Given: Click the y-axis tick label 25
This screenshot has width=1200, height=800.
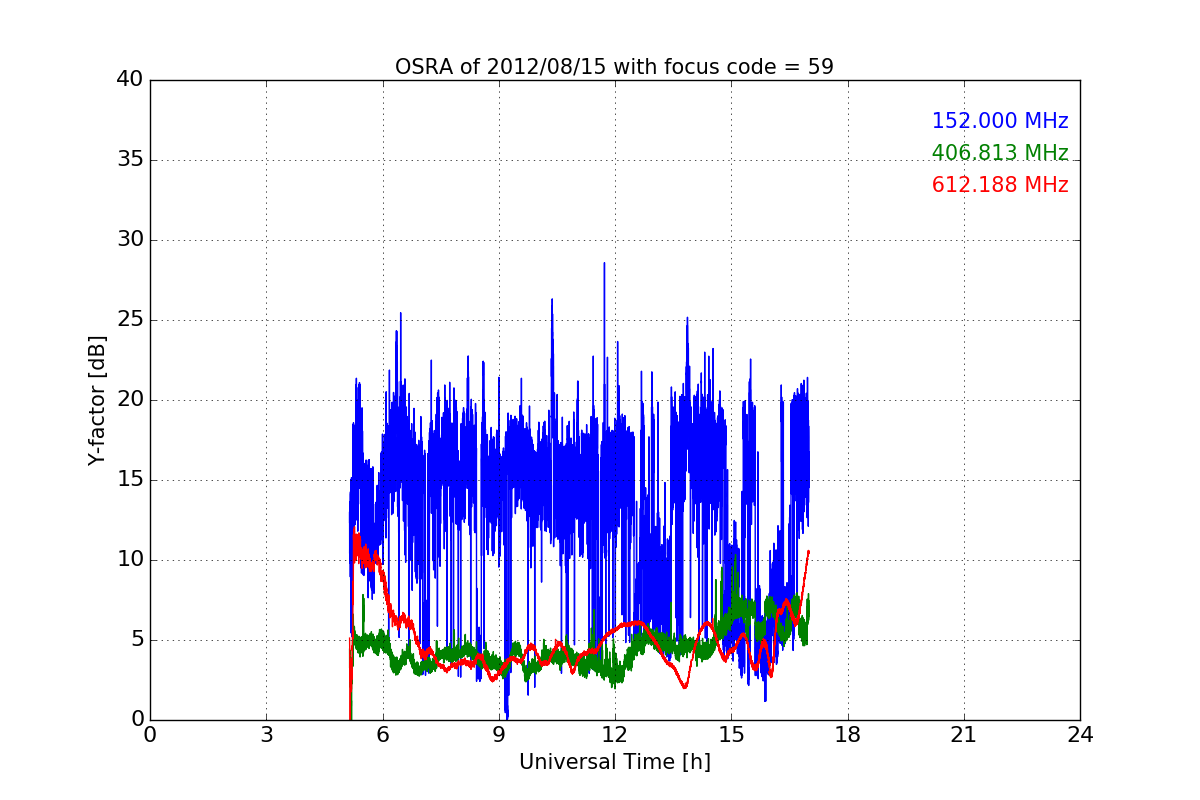Looking at the screenshot, I should click(130, 320).
